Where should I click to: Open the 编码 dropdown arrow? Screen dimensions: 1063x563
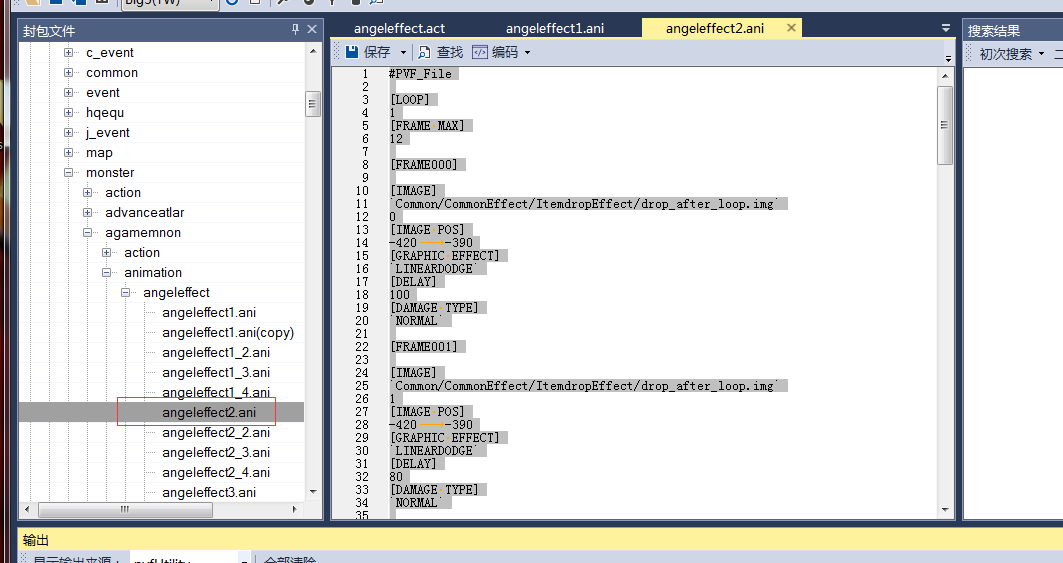tap(527, 52)
